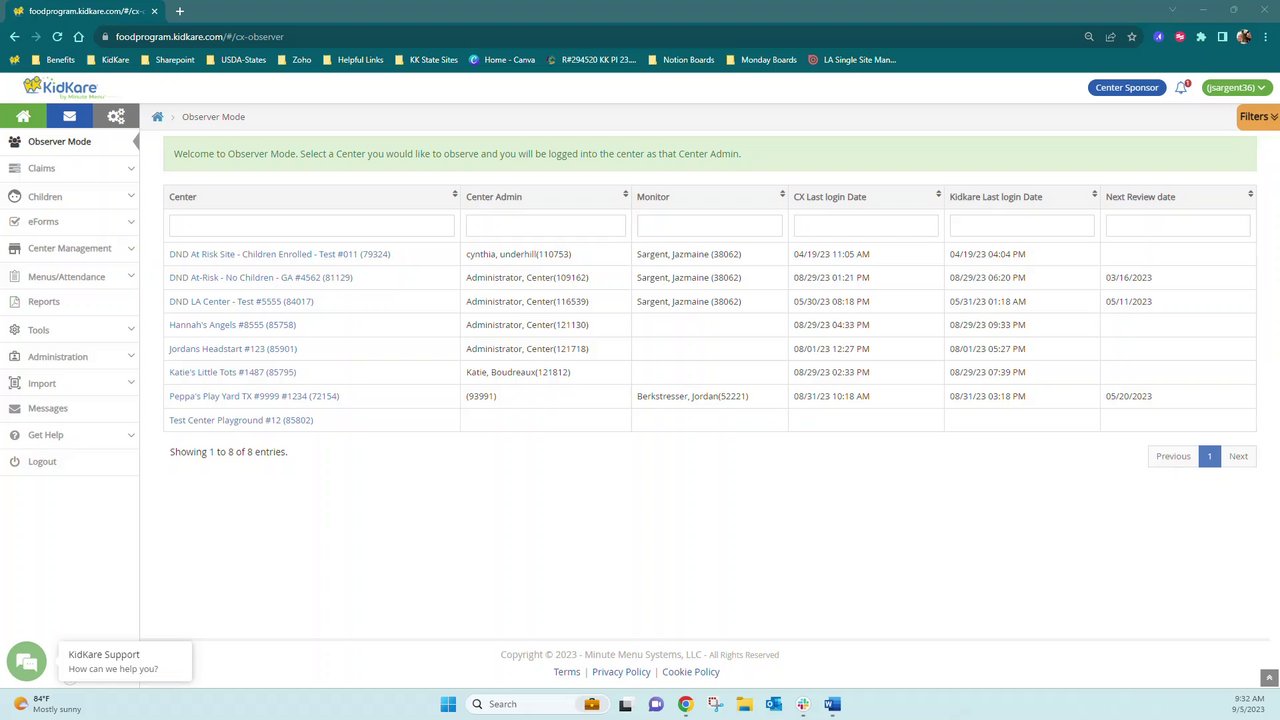Click the Center Admin filter field
The width and height of the screenshot is (1280, 720).
coord(546,226)
